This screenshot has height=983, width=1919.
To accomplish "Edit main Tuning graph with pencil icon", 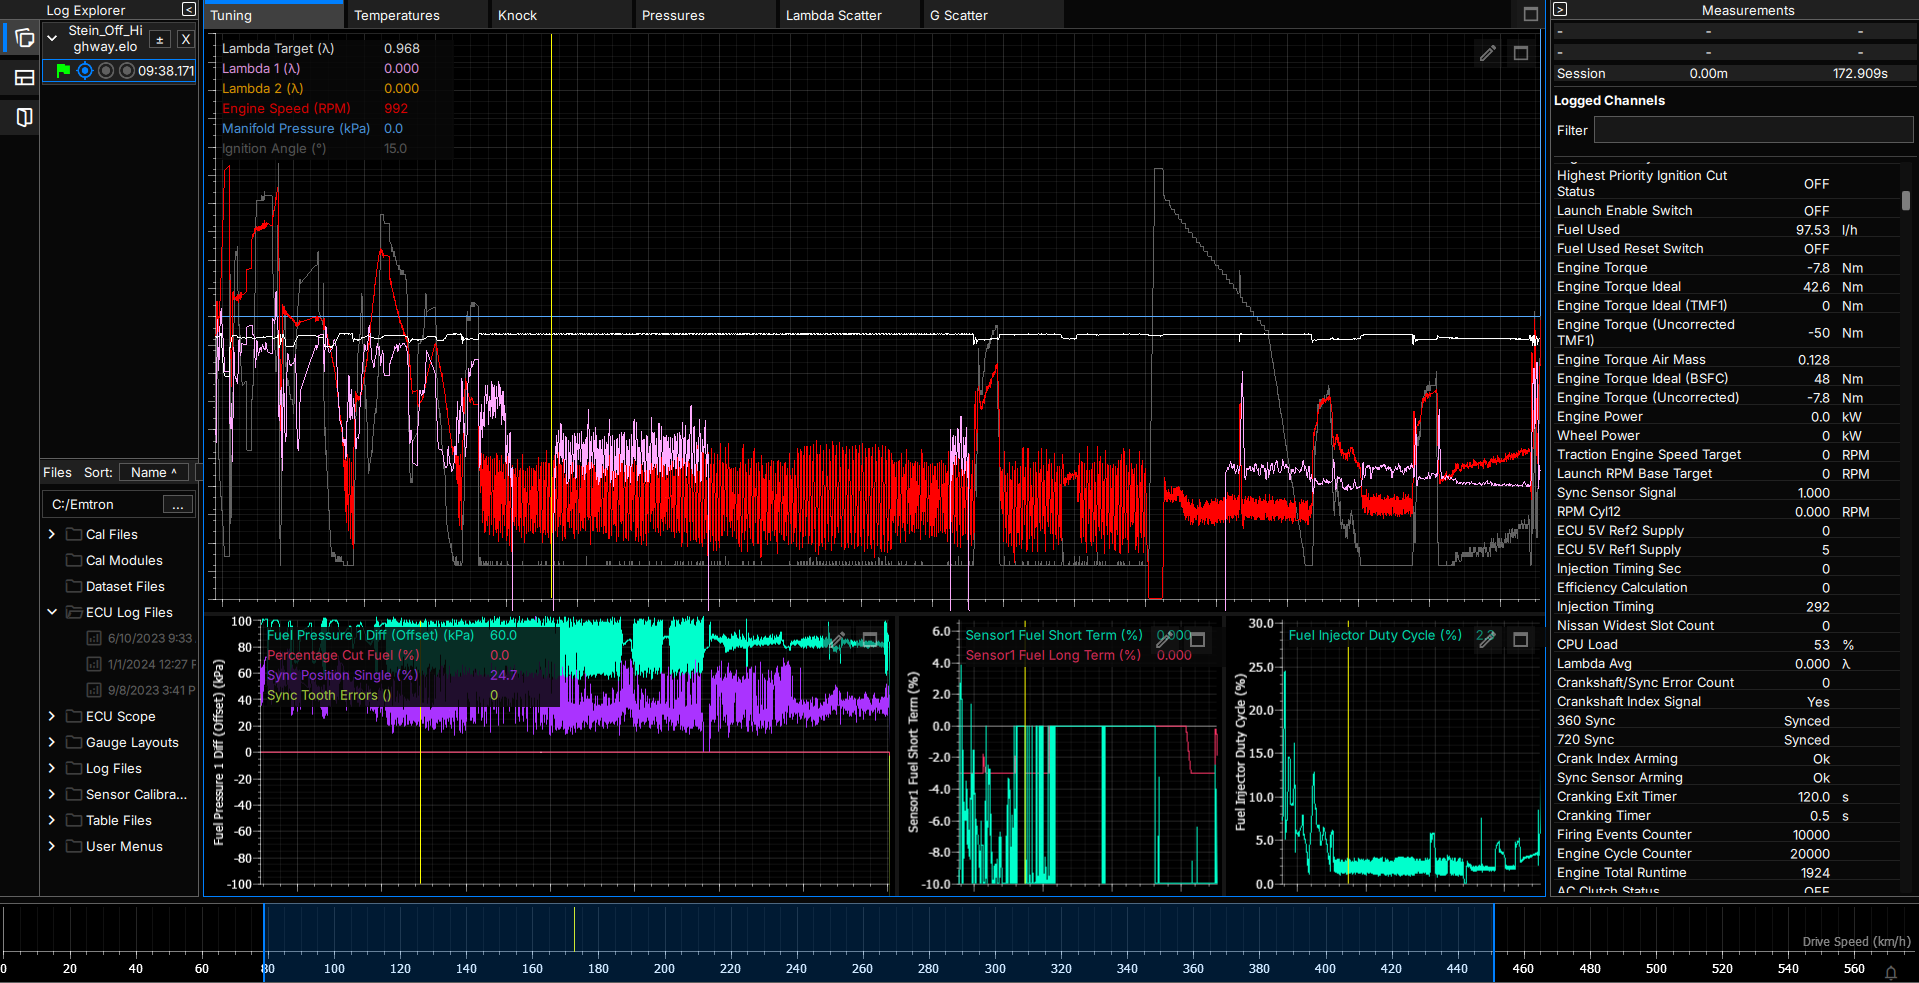I will (1487, 53).
